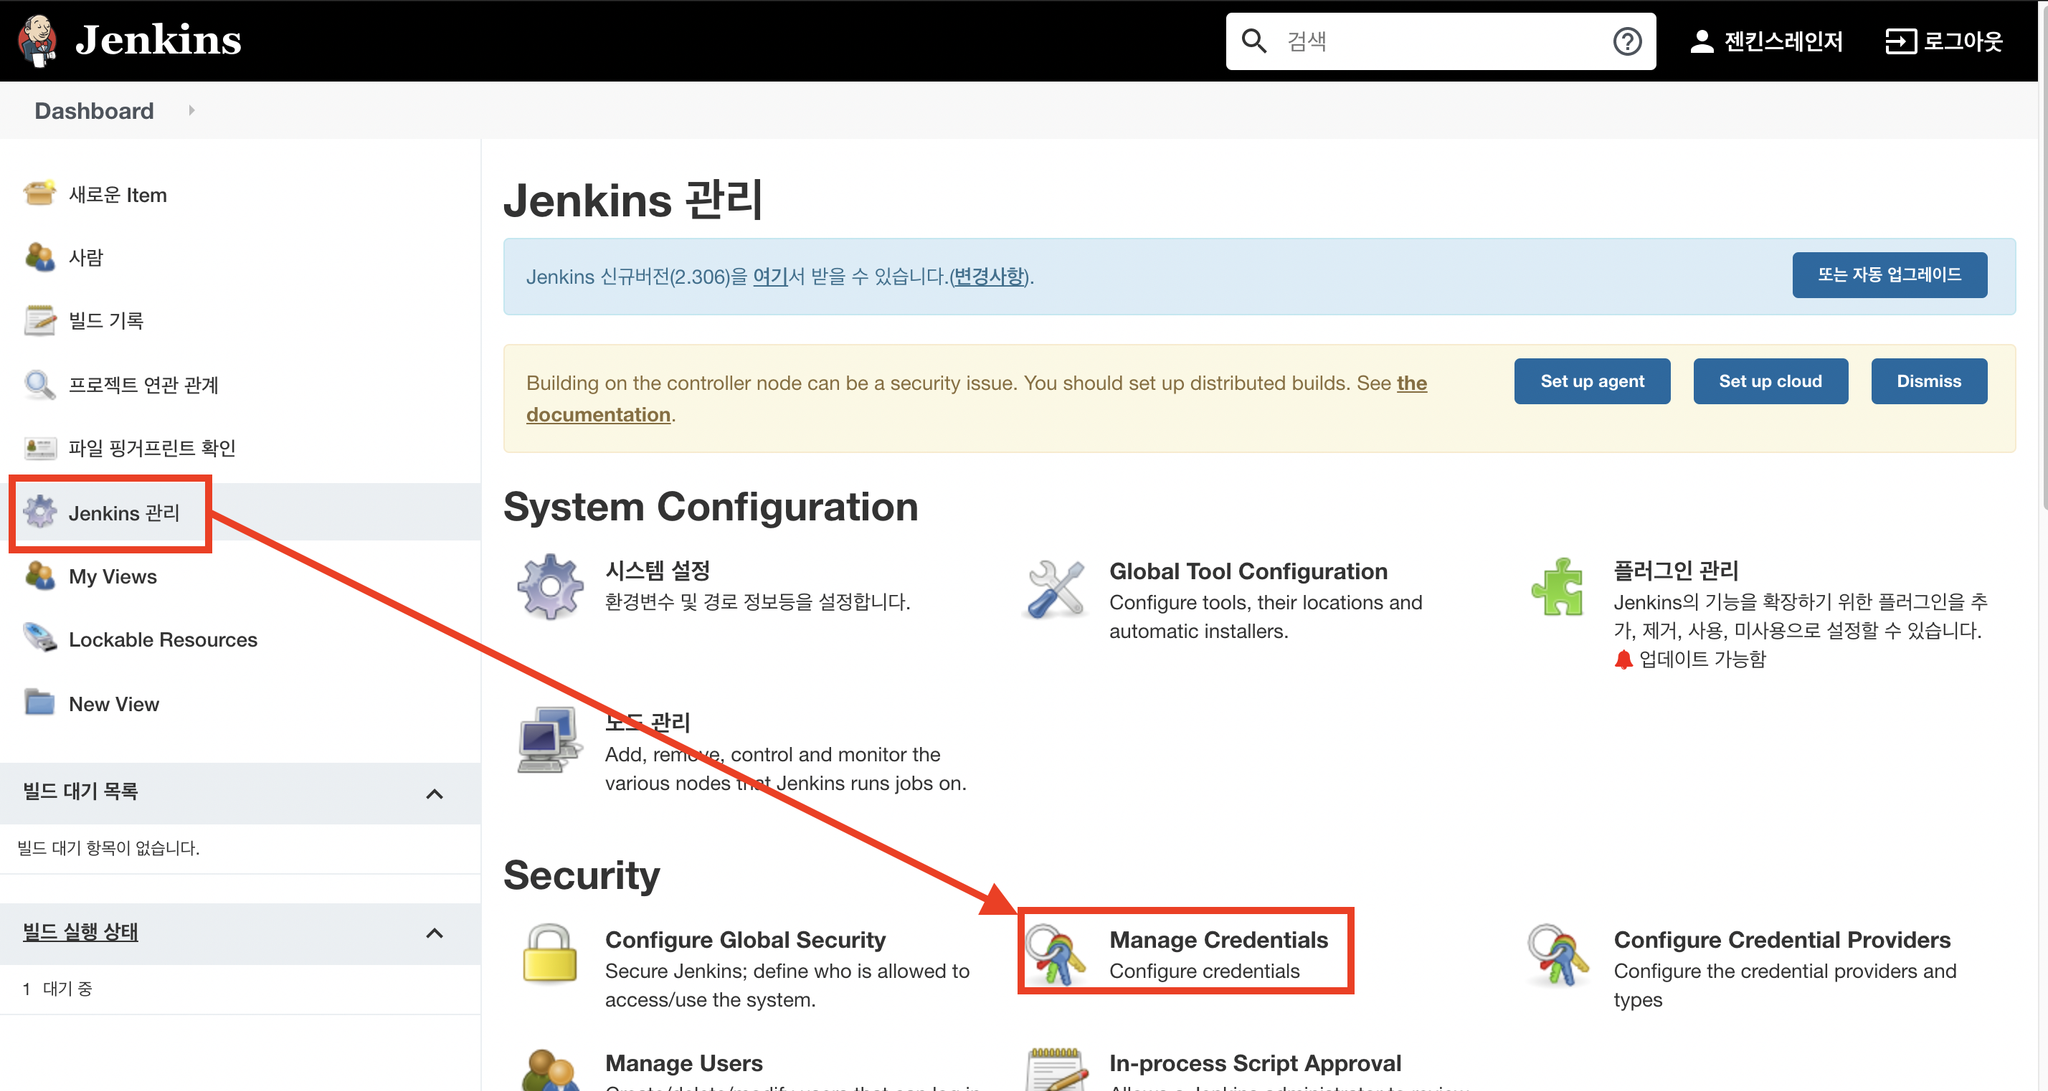Select Lockable Resources in the sidebar
2048x1091 pixels.
coord(163,640)
